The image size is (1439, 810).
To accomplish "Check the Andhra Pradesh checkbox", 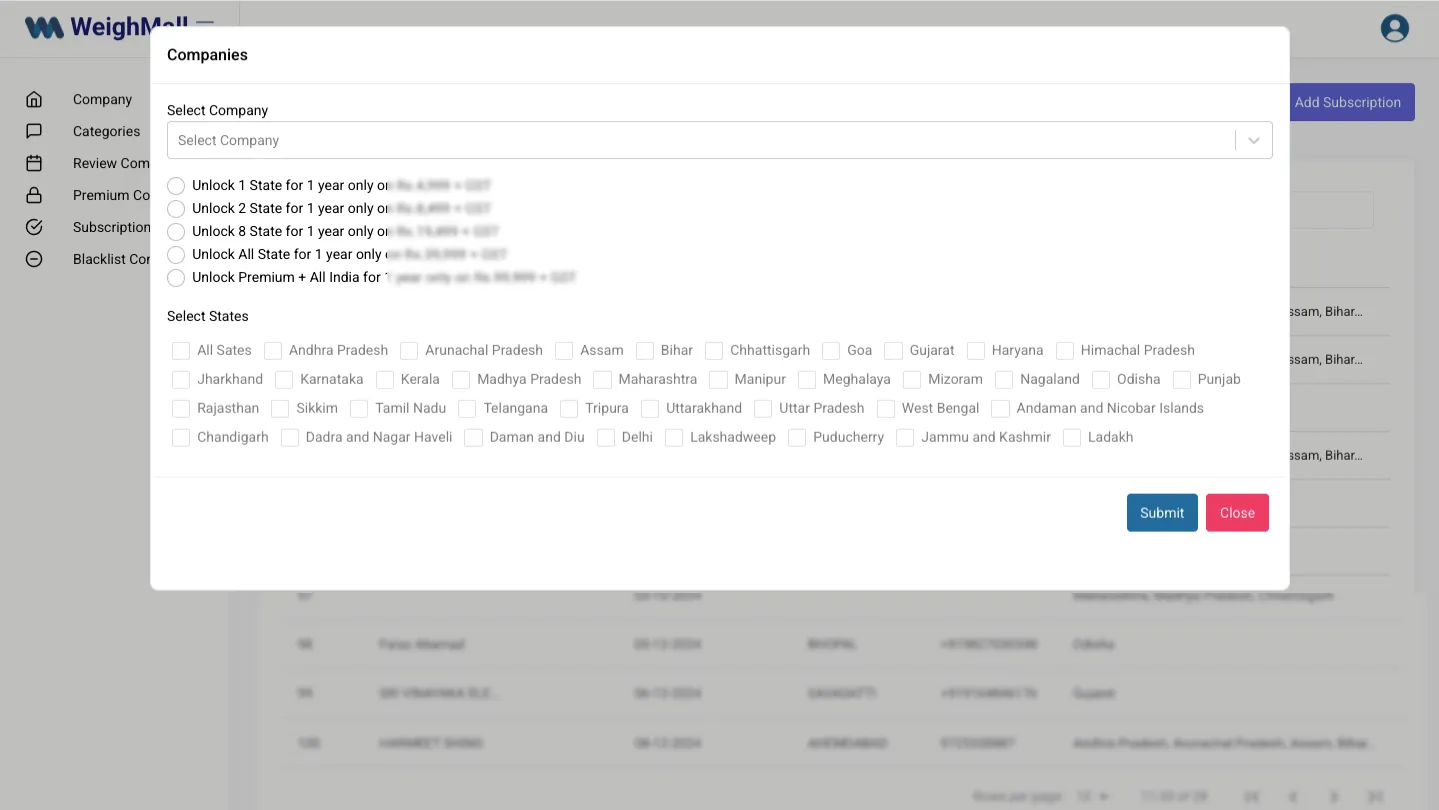I will [x=273, y=351].
